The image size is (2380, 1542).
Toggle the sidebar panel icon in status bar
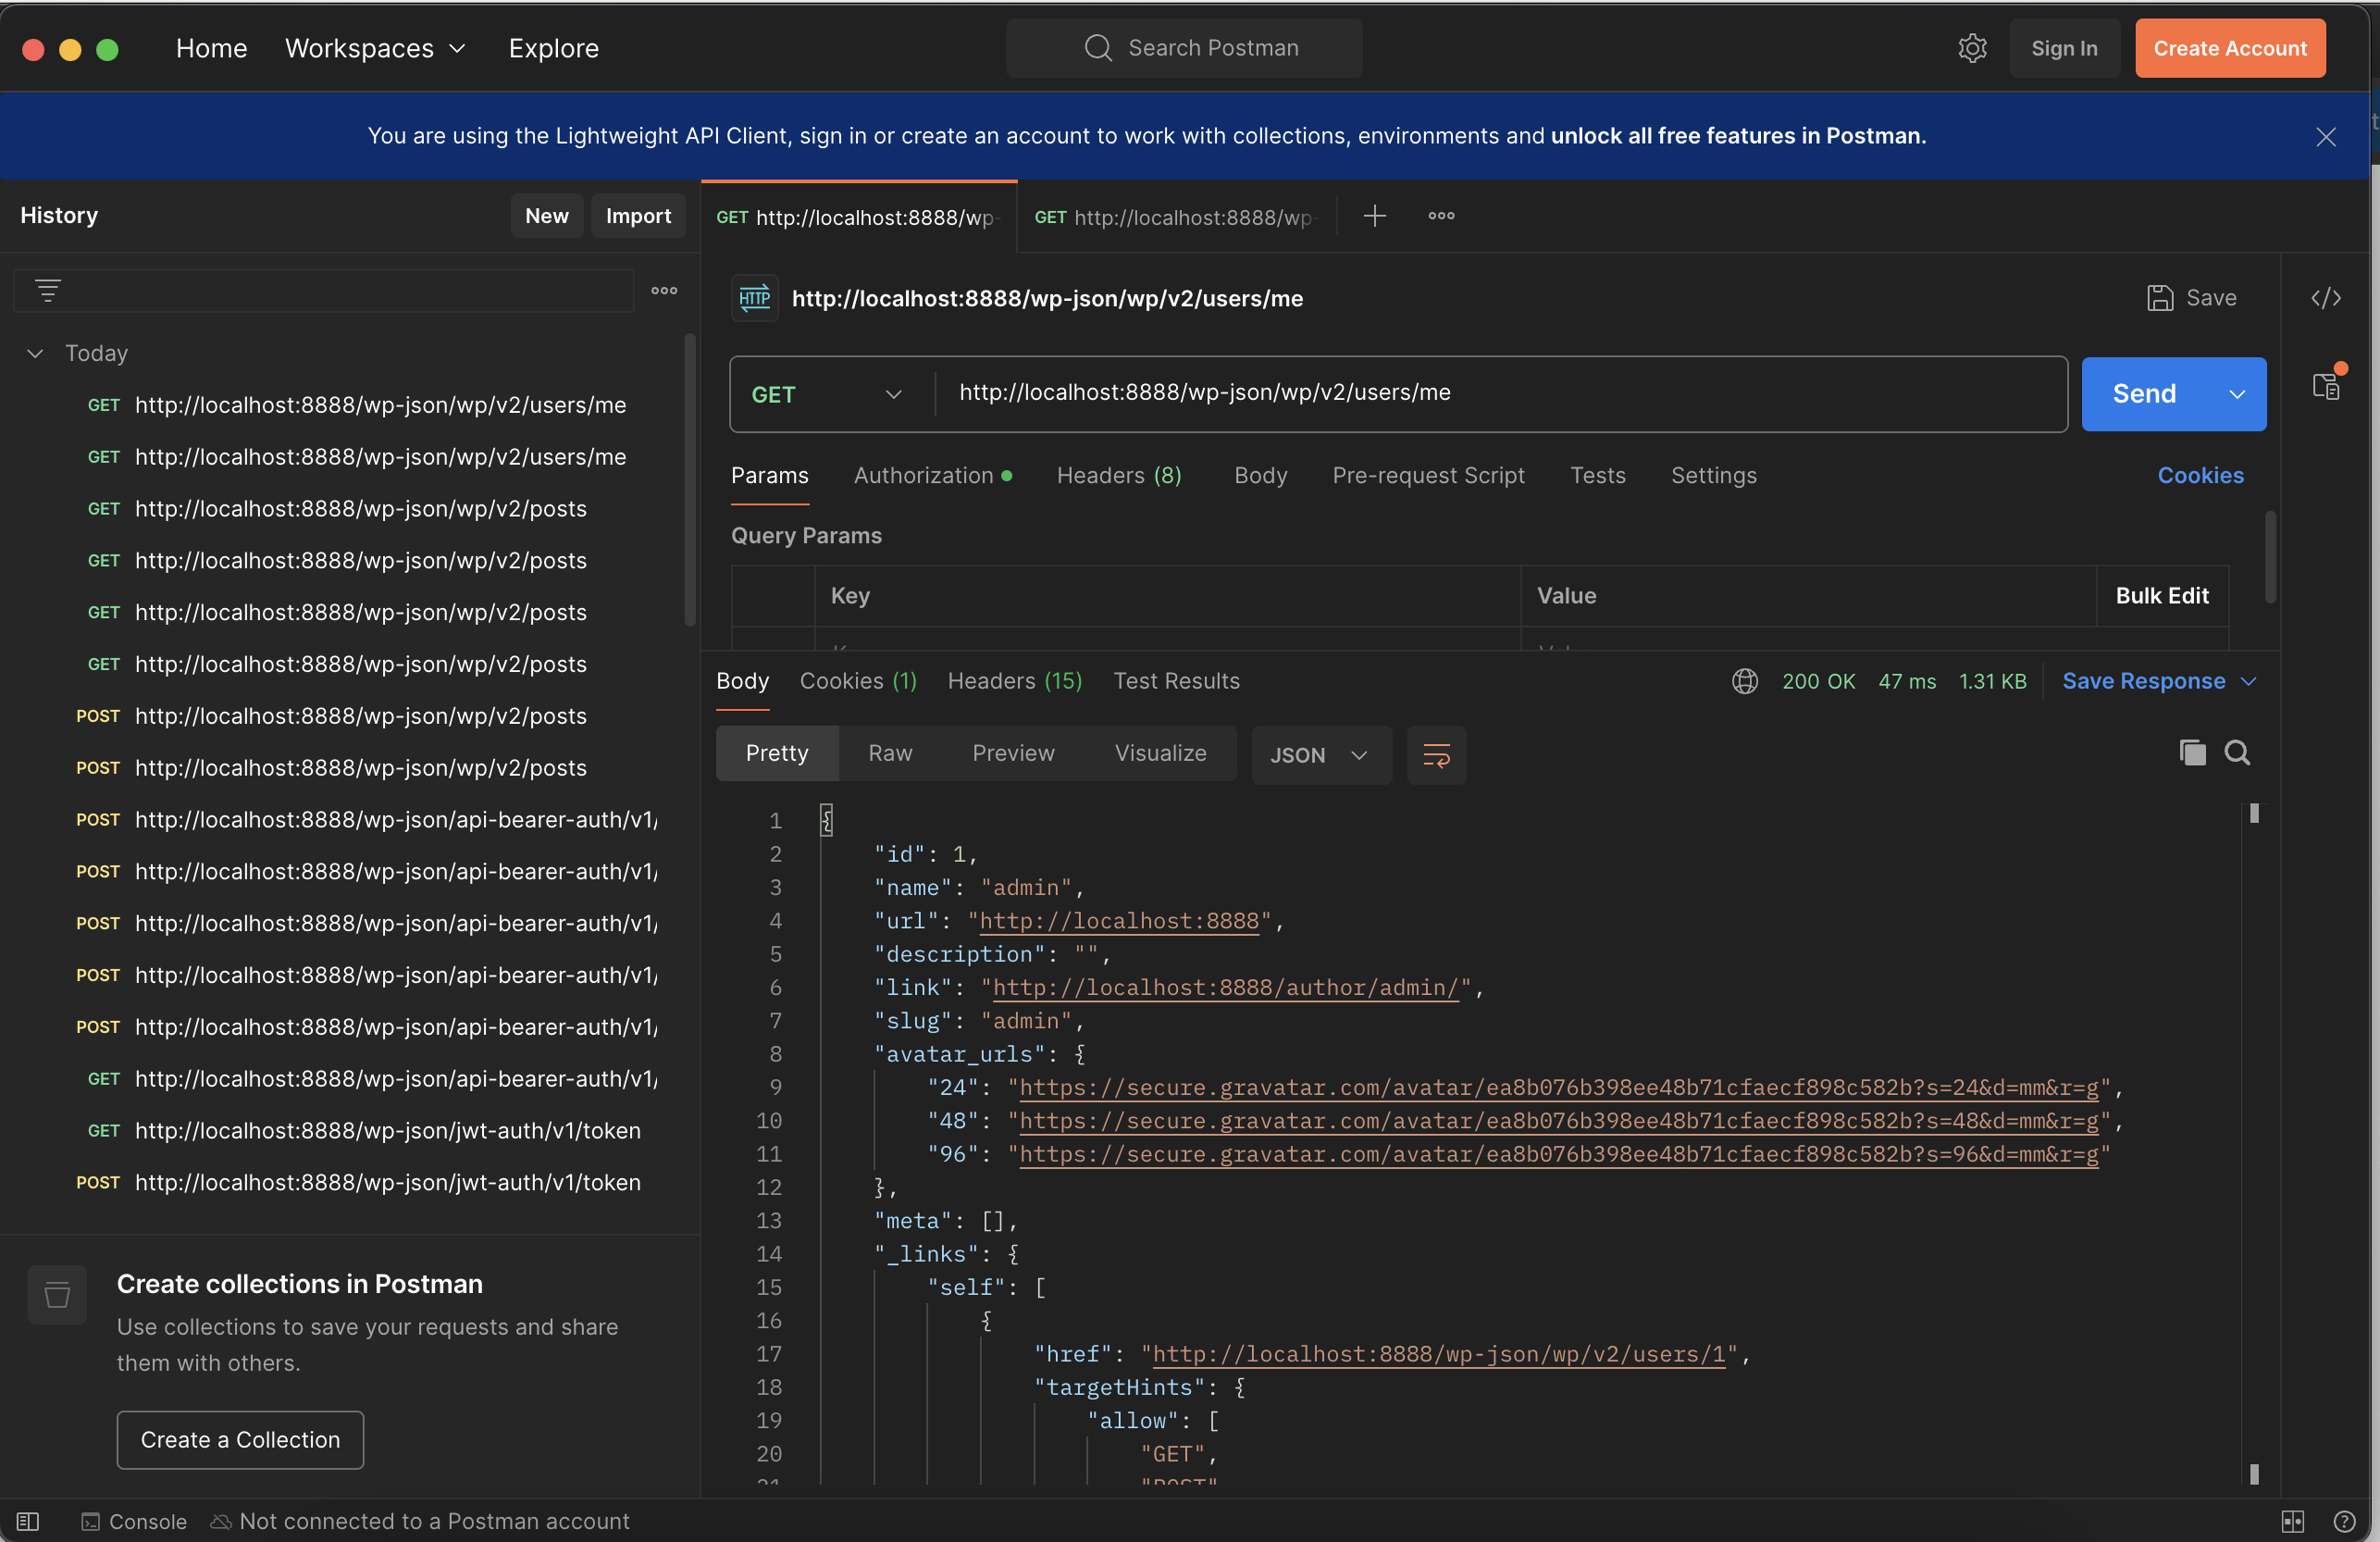pyautogui.click(x=28, y=1521)
